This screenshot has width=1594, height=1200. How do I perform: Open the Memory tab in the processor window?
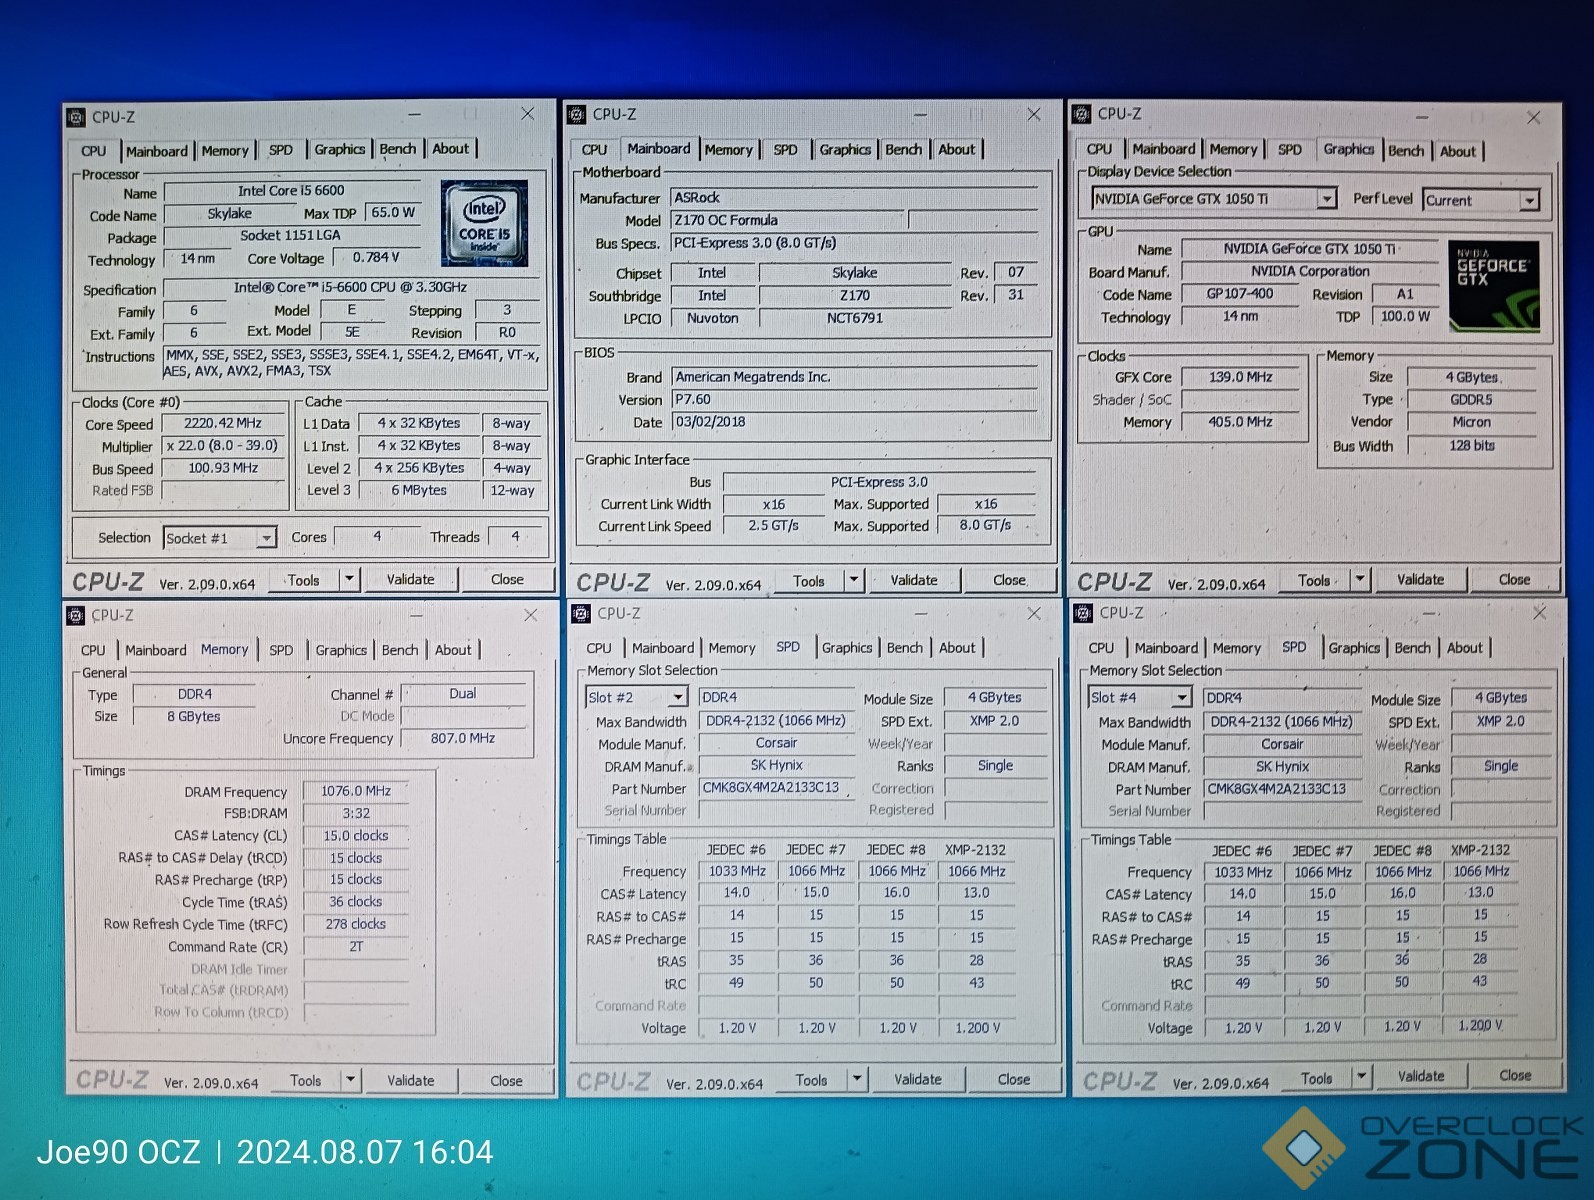point(225,151)
